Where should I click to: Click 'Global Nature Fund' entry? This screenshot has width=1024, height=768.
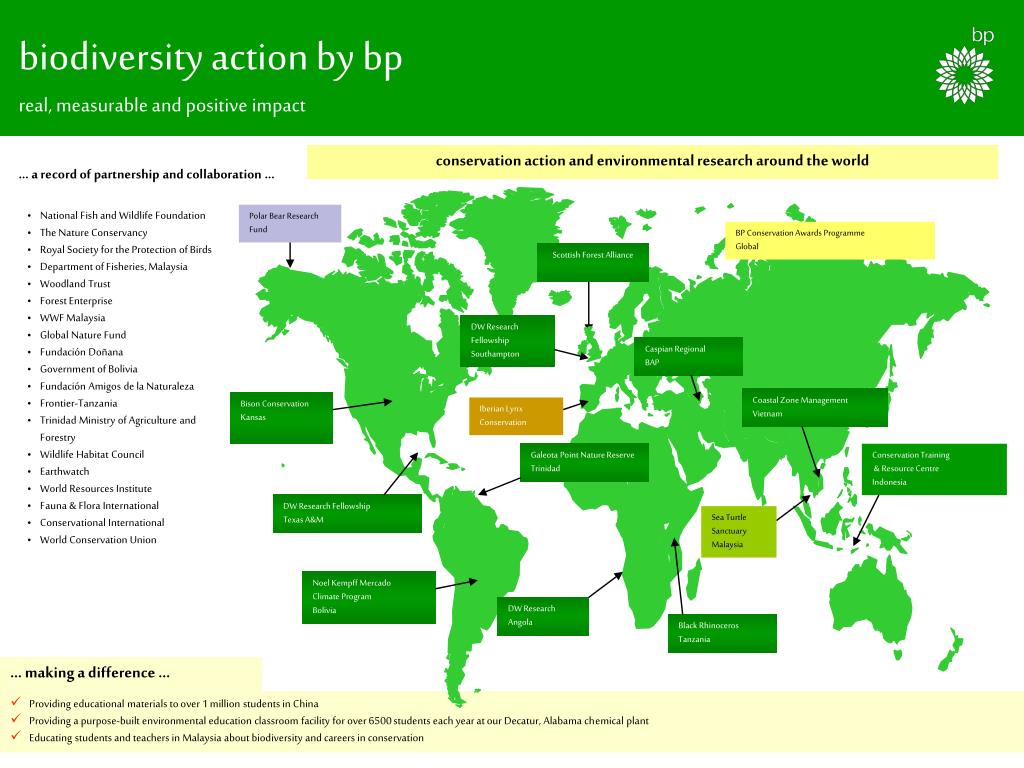tap(83, 334)
